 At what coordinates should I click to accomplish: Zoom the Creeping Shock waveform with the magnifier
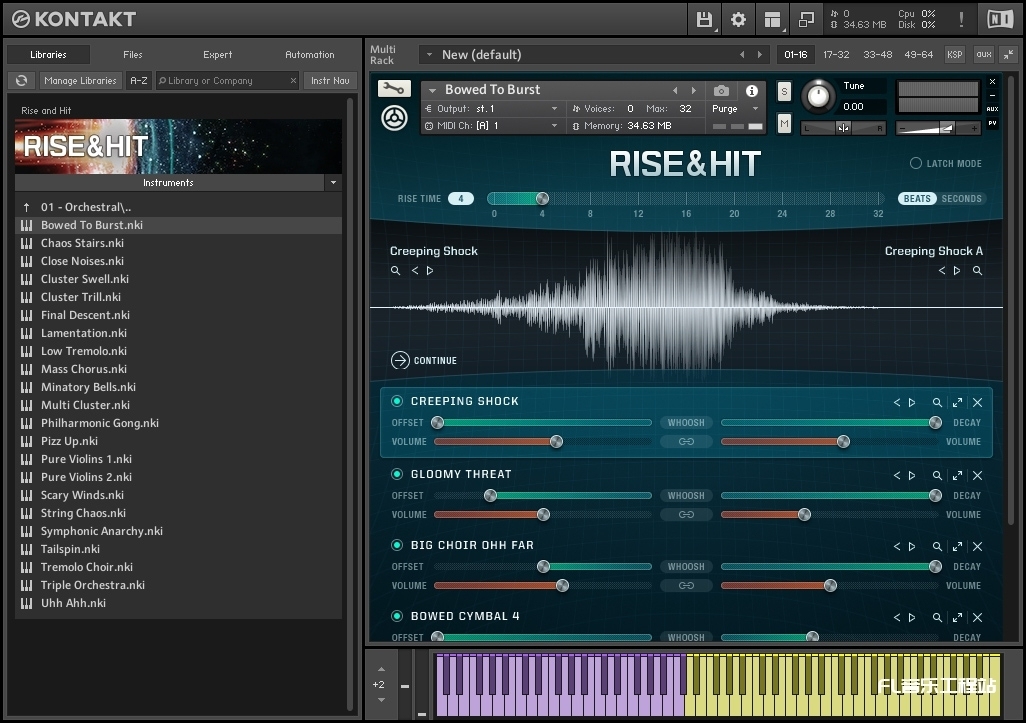click(x=395, y=270)
